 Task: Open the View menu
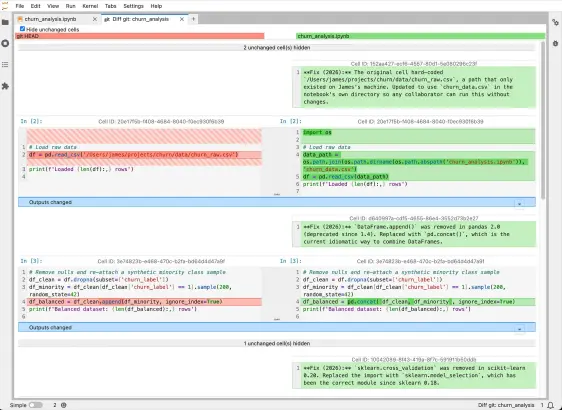tap(53, 6)
